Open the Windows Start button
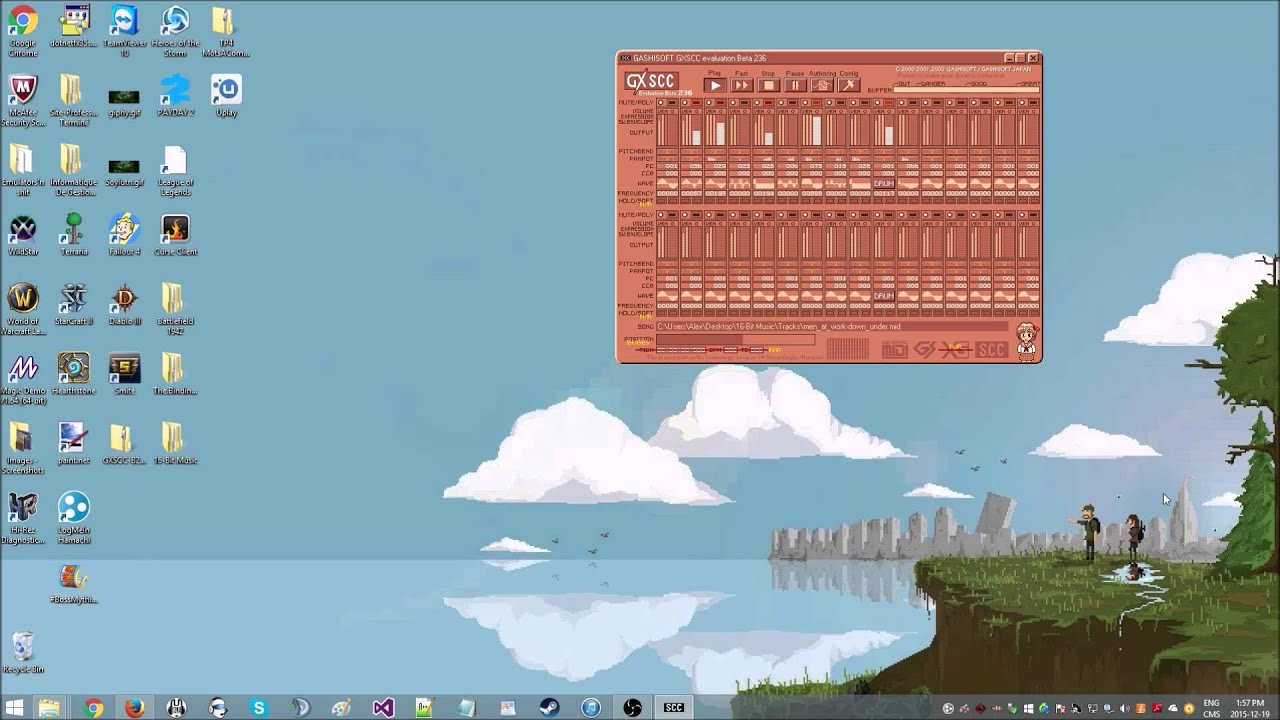The height and width of the screenshot is (720, 1280). click(x=15, y=708)
